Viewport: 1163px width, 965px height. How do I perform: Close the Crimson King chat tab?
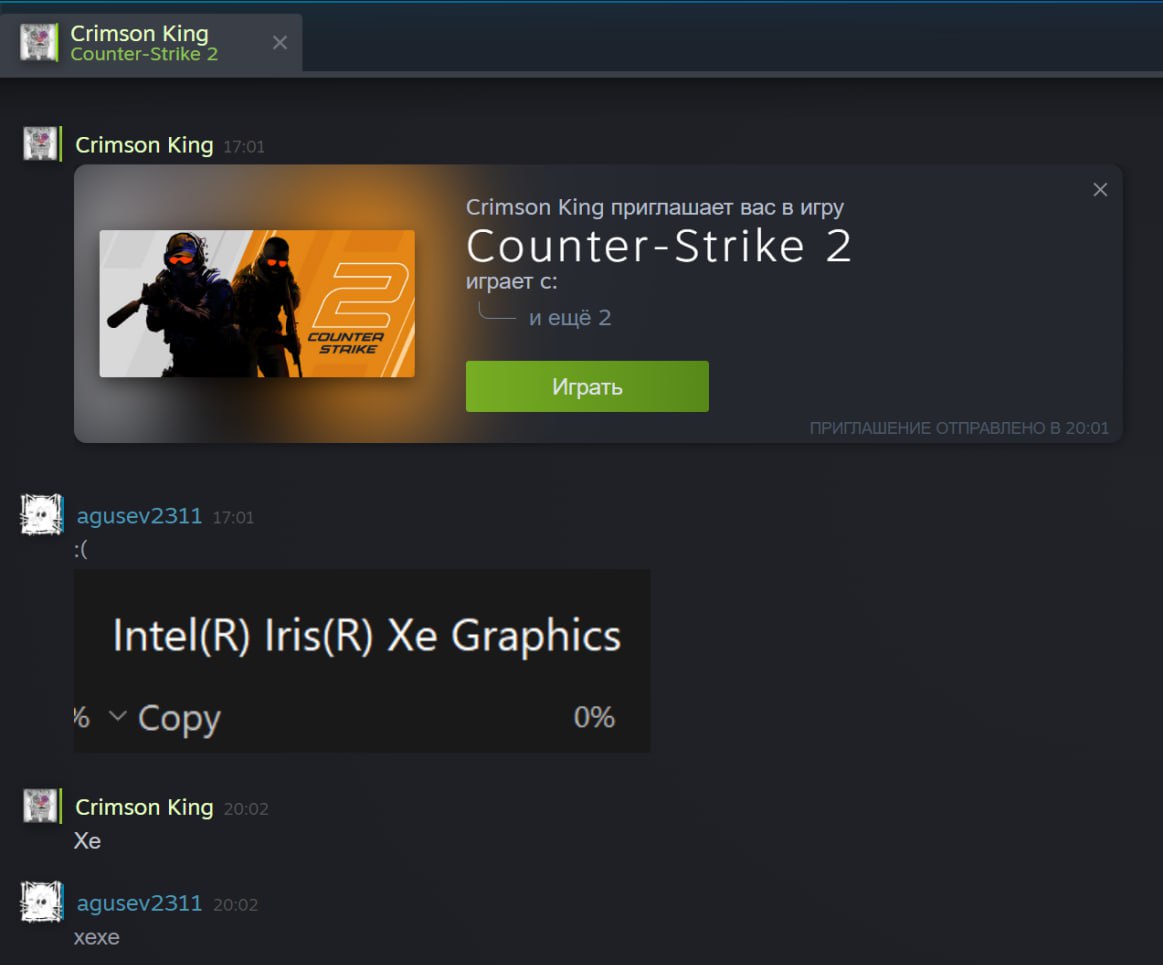point(280,43)
